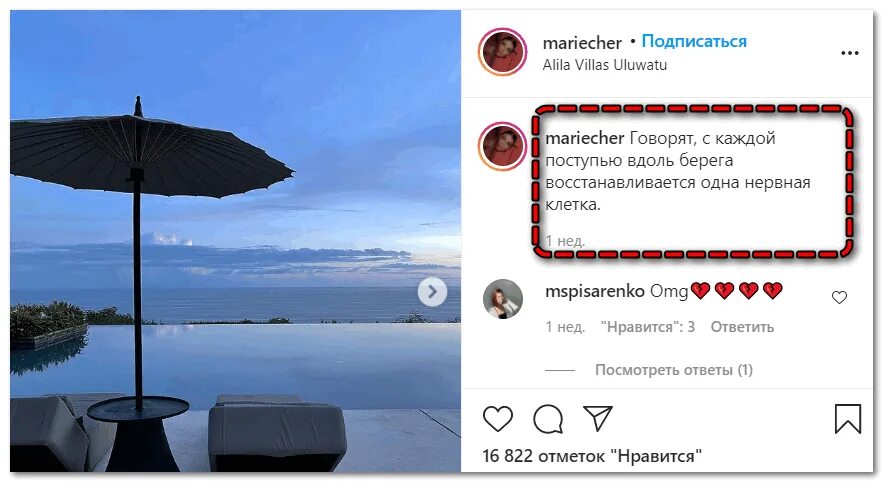Share the post using the paper plane icon
This screenshot has width=884, height=483.
(598, 418)
